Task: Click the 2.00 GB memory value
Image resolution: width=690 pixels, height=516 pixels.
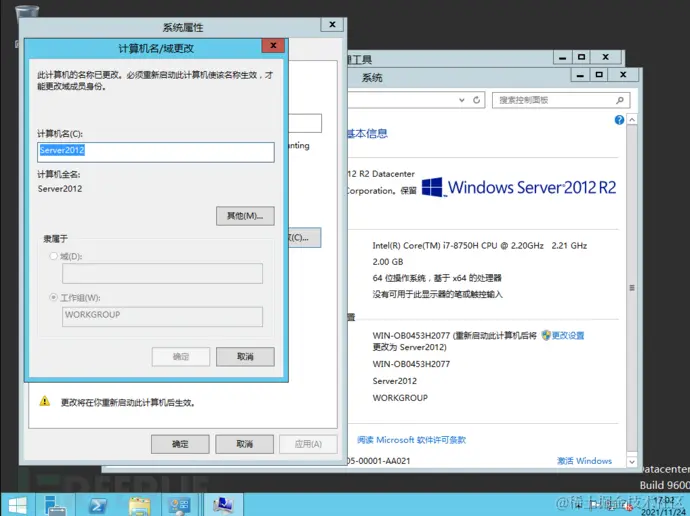Action: [x=388, y=262]
